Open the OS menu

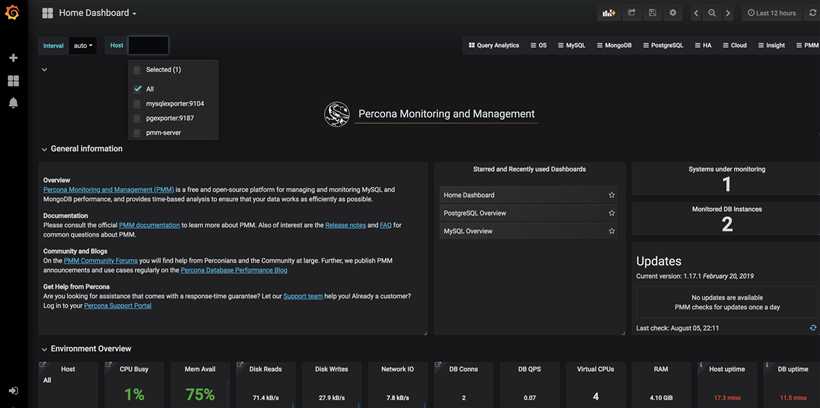pos(539,46)
